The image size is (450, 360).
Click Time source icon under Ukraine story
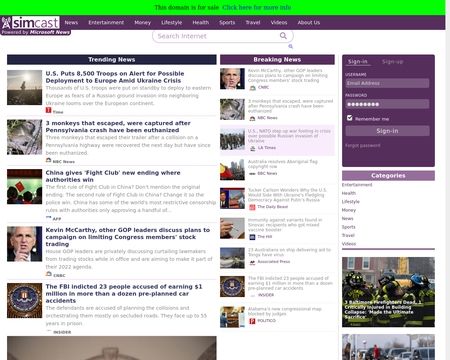pos(49,110)
